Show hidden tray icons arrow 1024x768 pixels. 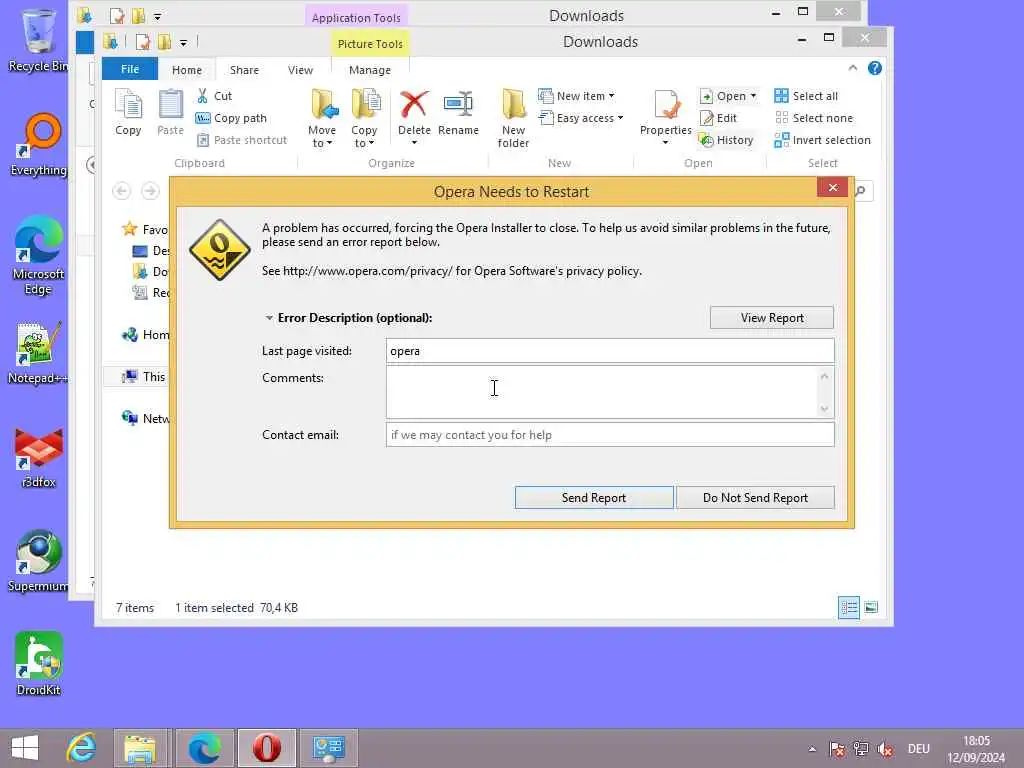812,749
